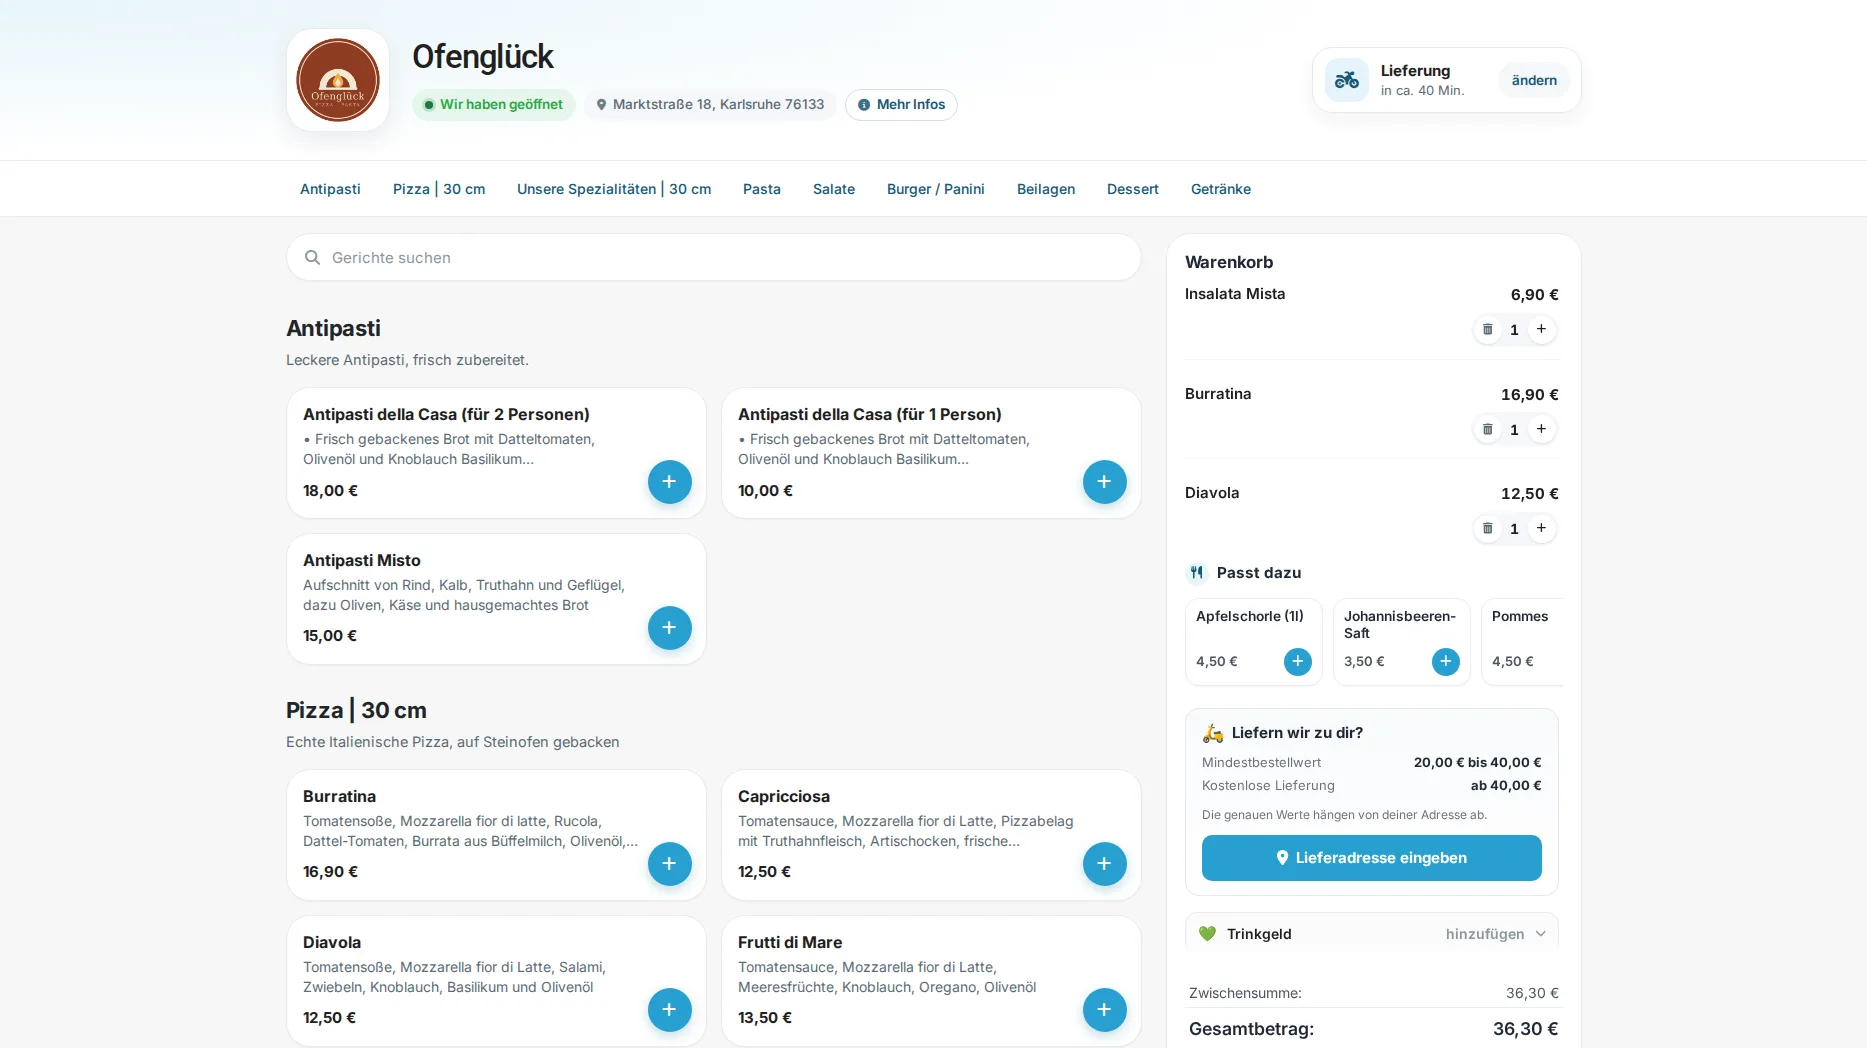
Task: Jump to Pizza | 30 cm category
Action: pyautogui.click(x=439, y=189)
